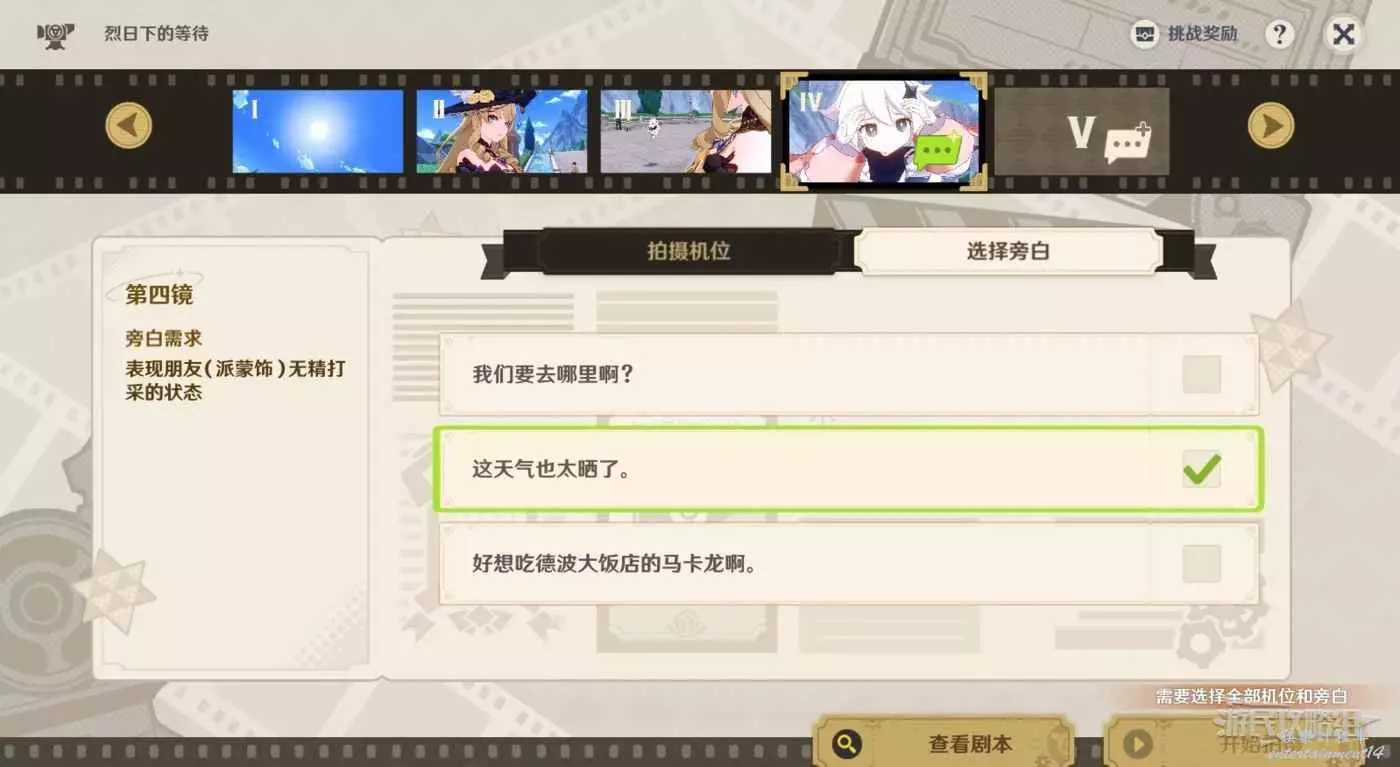Open the question mark help icon
The width and height of the screenshot is (1400, 767).
point(1279,35)
